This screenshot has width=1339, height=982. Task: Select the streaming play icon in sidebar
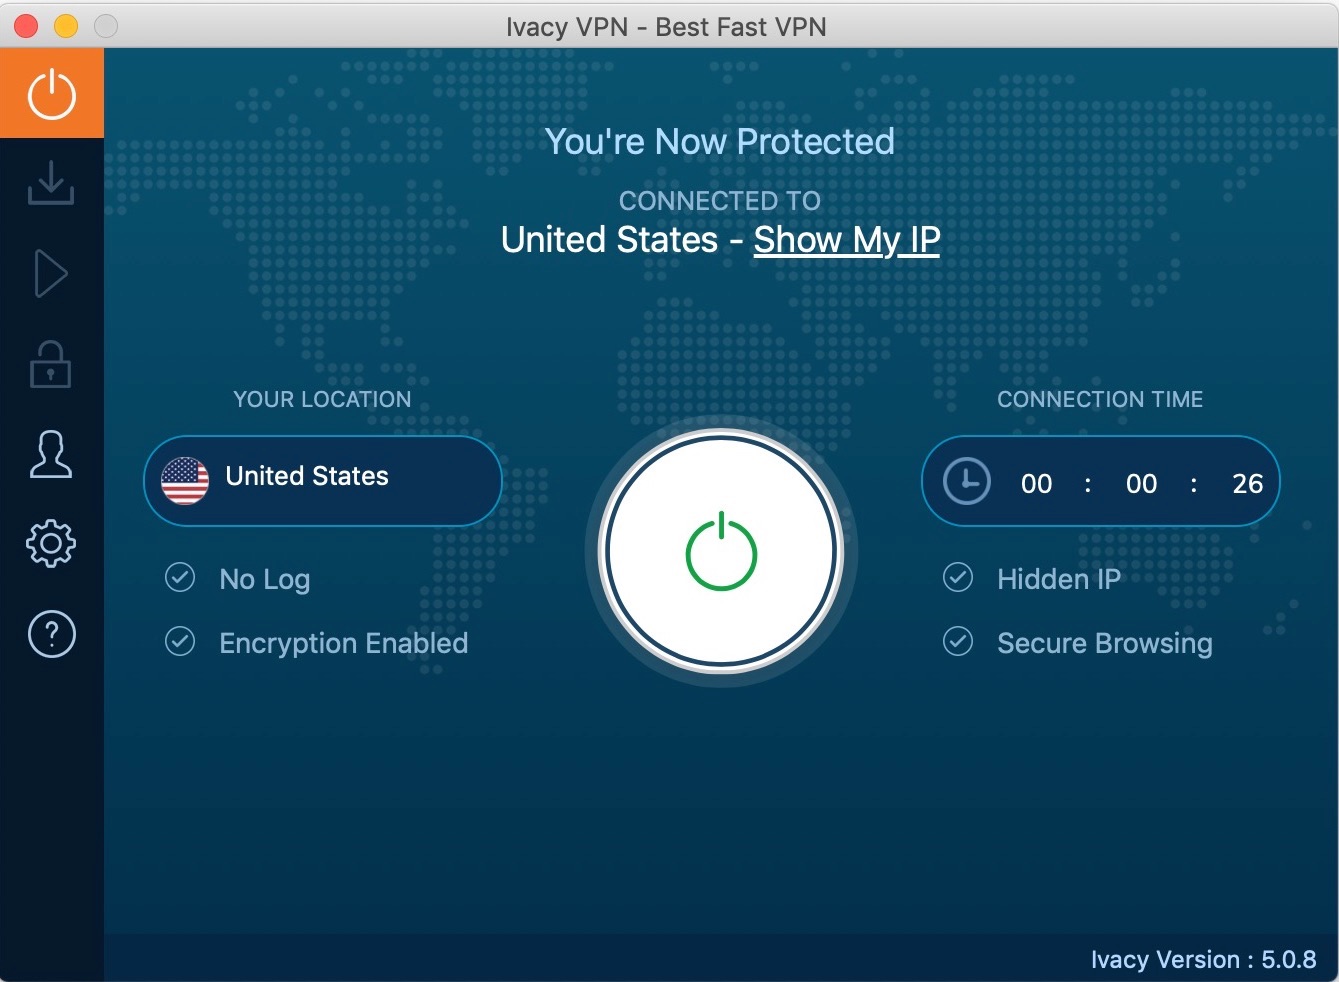pyautogui.click(x=51, y=274)
